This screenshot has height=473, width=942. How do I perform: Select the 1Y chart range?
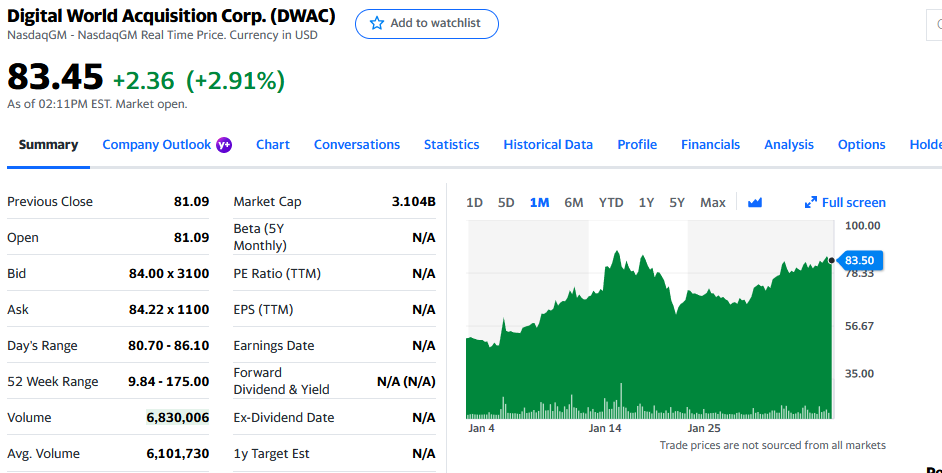point(646,203)
